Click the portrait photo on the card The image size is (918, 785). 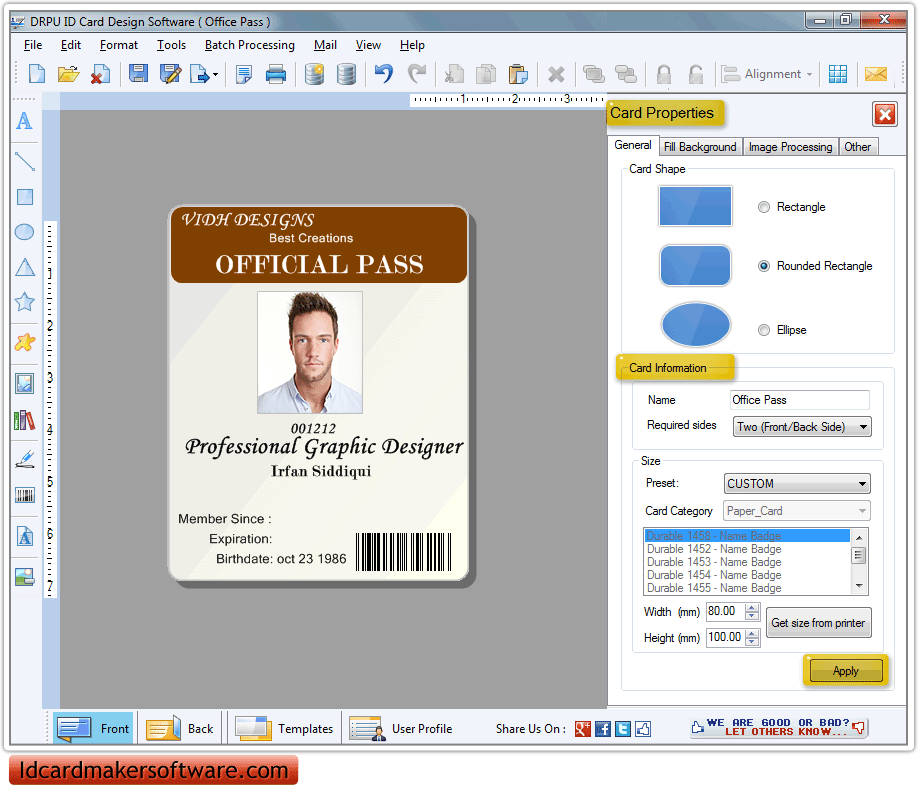[310, 352]
